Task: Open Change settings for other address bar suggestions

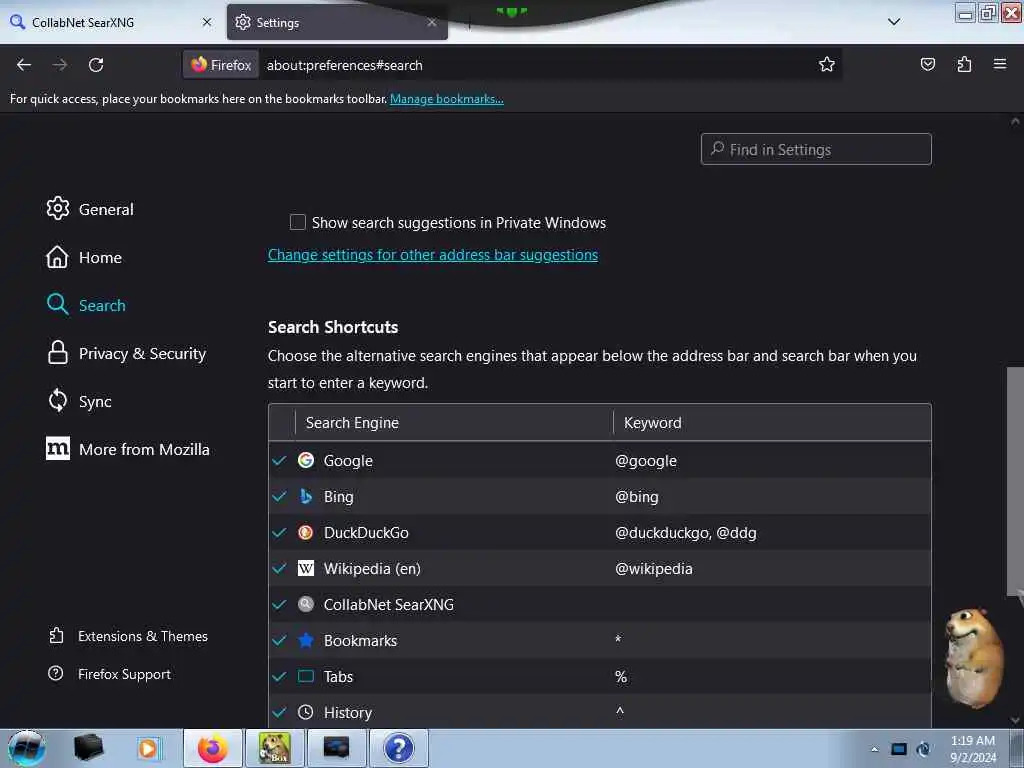Action: coord(432,255)
